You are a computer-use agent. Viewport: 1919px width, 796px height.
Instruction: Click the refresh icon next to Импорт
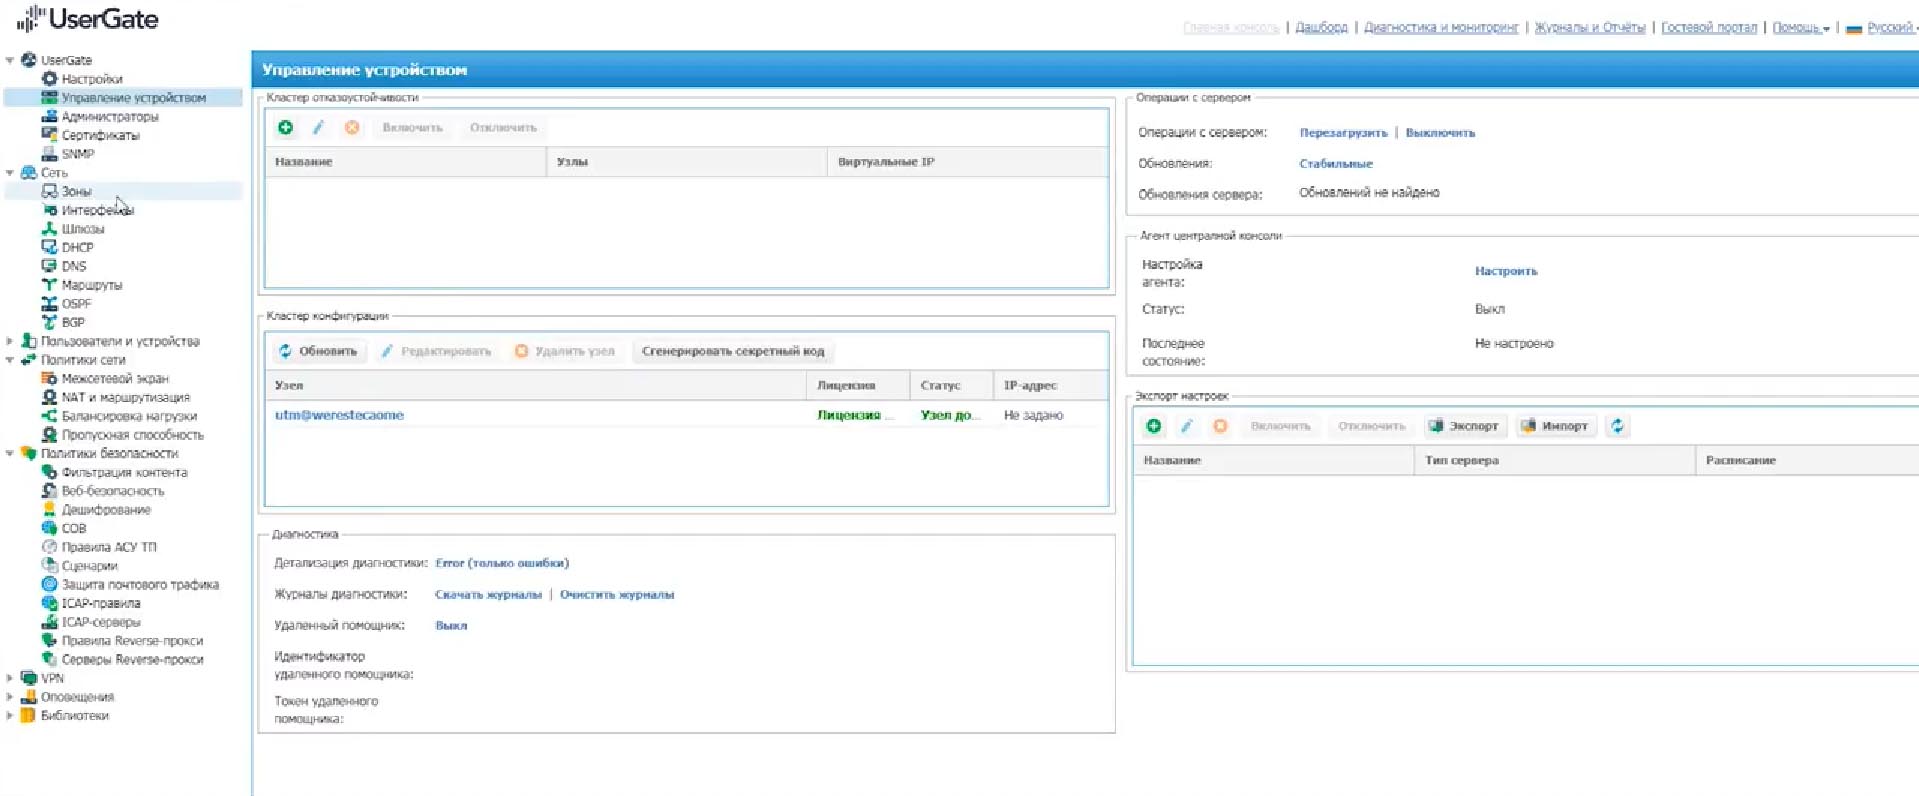[1617, 426]
